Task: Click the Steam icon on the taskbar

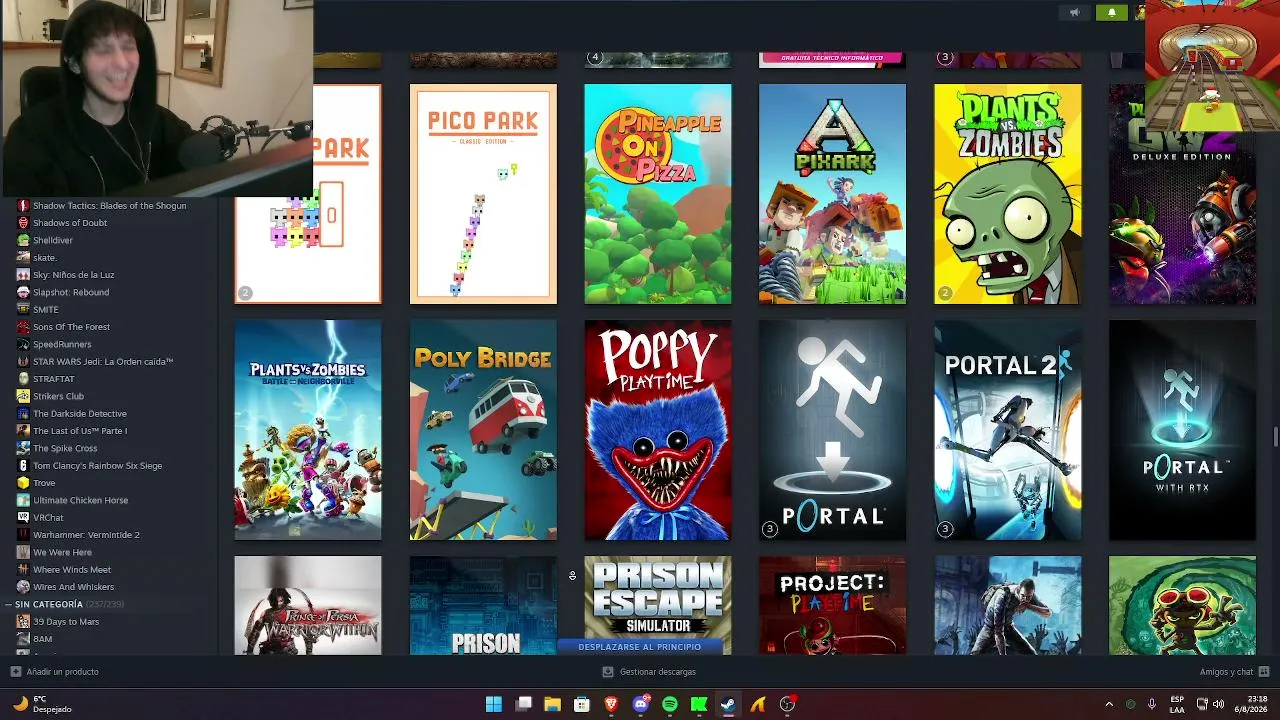Action: 728,704
